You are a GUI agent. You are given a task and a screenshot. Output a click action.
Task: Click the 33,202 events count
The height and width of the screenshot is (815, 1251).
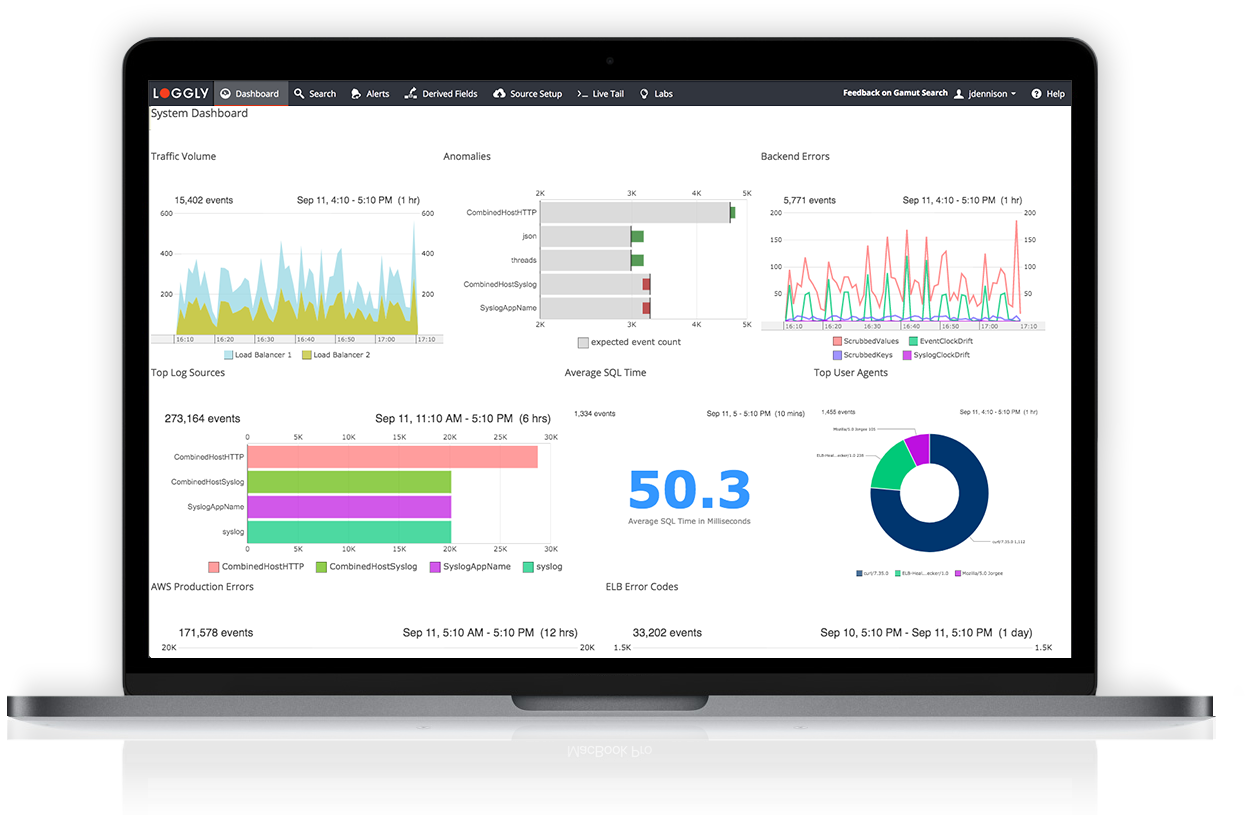click(667, 632)
